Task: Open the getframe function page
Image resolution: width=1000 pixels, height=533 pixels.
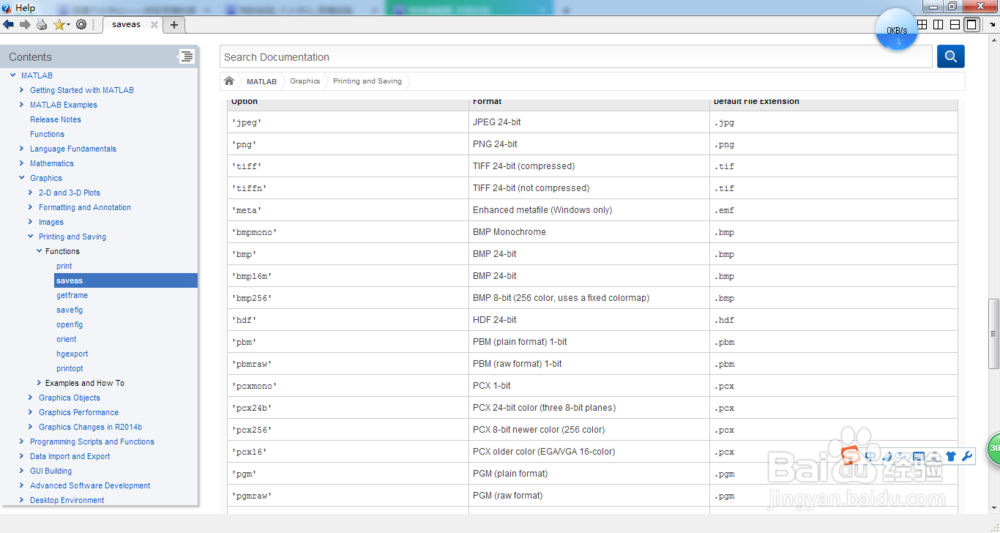Action: point(72,295)
